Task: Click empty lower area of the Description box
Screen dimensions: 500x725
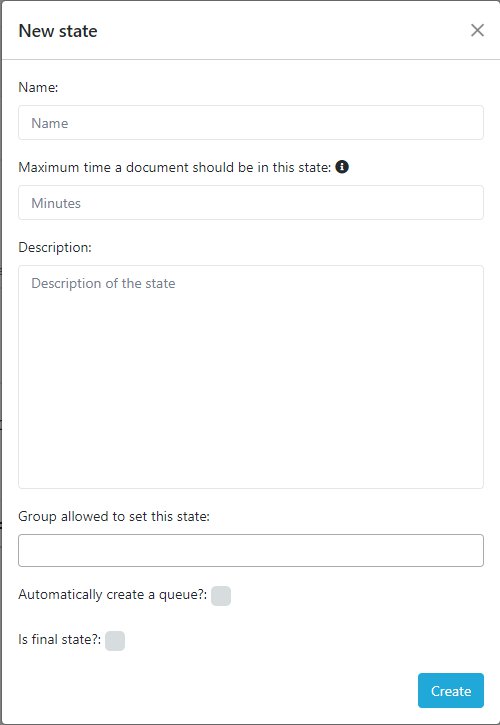Action: click(x=251, y=416)
